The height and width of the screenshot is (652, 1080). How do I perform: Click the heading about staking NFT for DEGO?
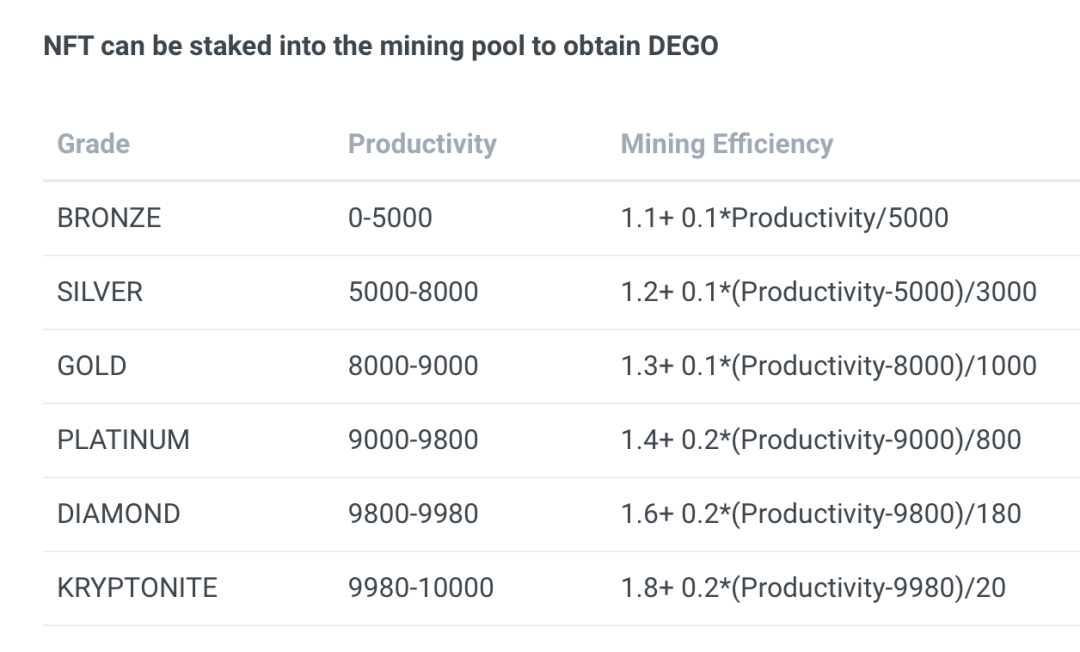pyautogui.click(x=380, y=47)
